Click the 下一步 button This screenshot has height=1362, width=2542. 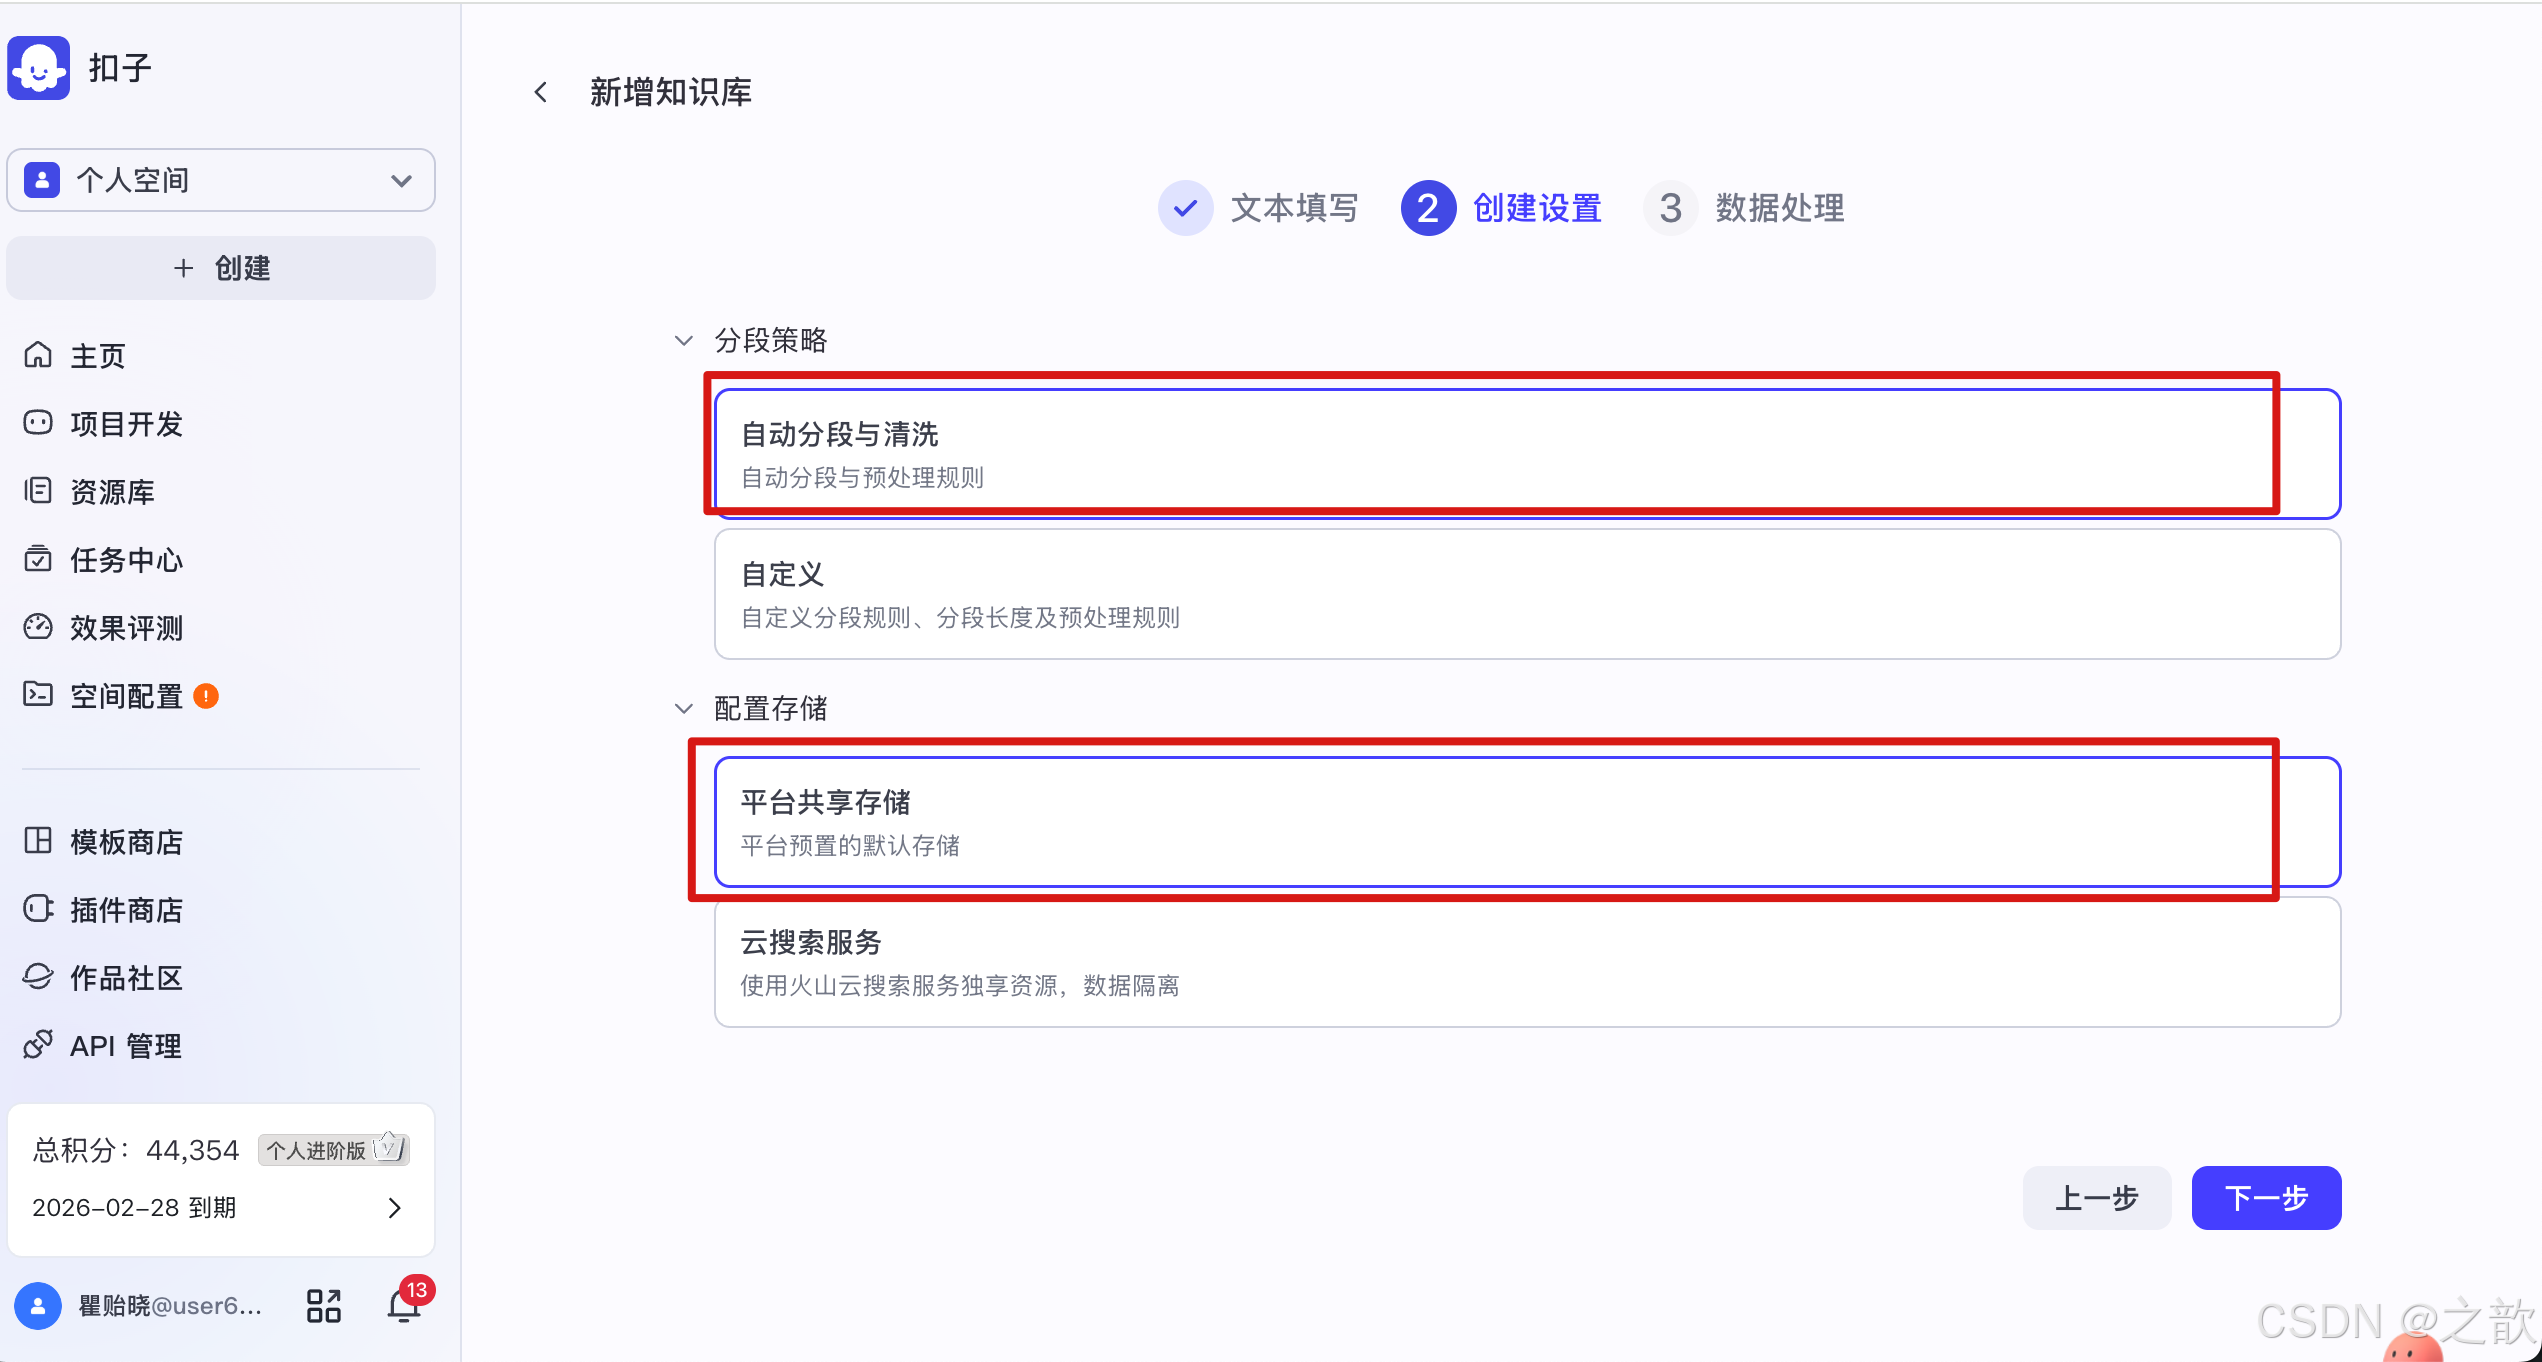(x=2266, y=1197)
